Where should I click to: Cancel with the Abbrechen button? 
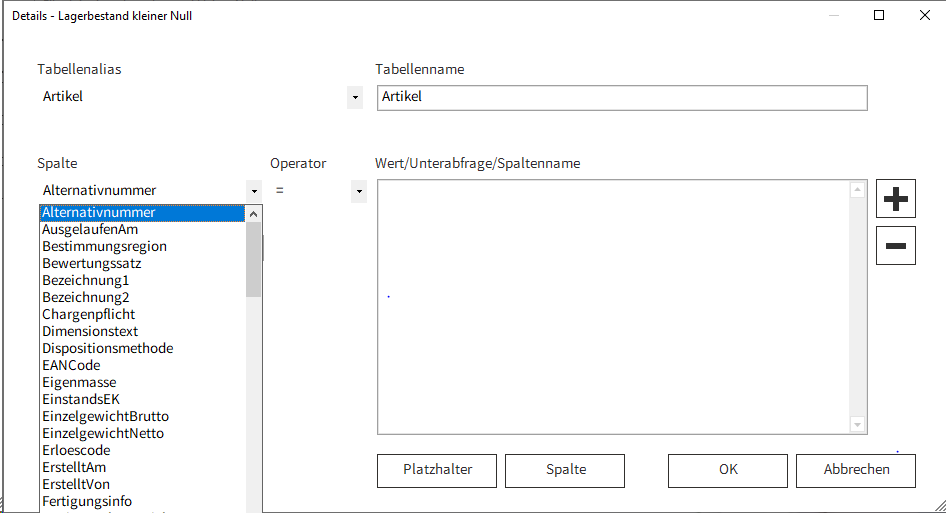(x=856, y=471)
